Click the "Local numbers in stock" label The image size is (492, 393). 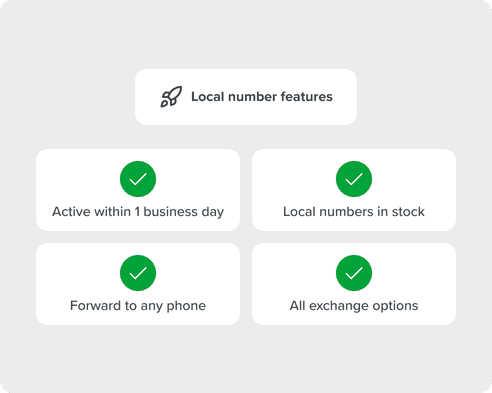pos(354,212)
